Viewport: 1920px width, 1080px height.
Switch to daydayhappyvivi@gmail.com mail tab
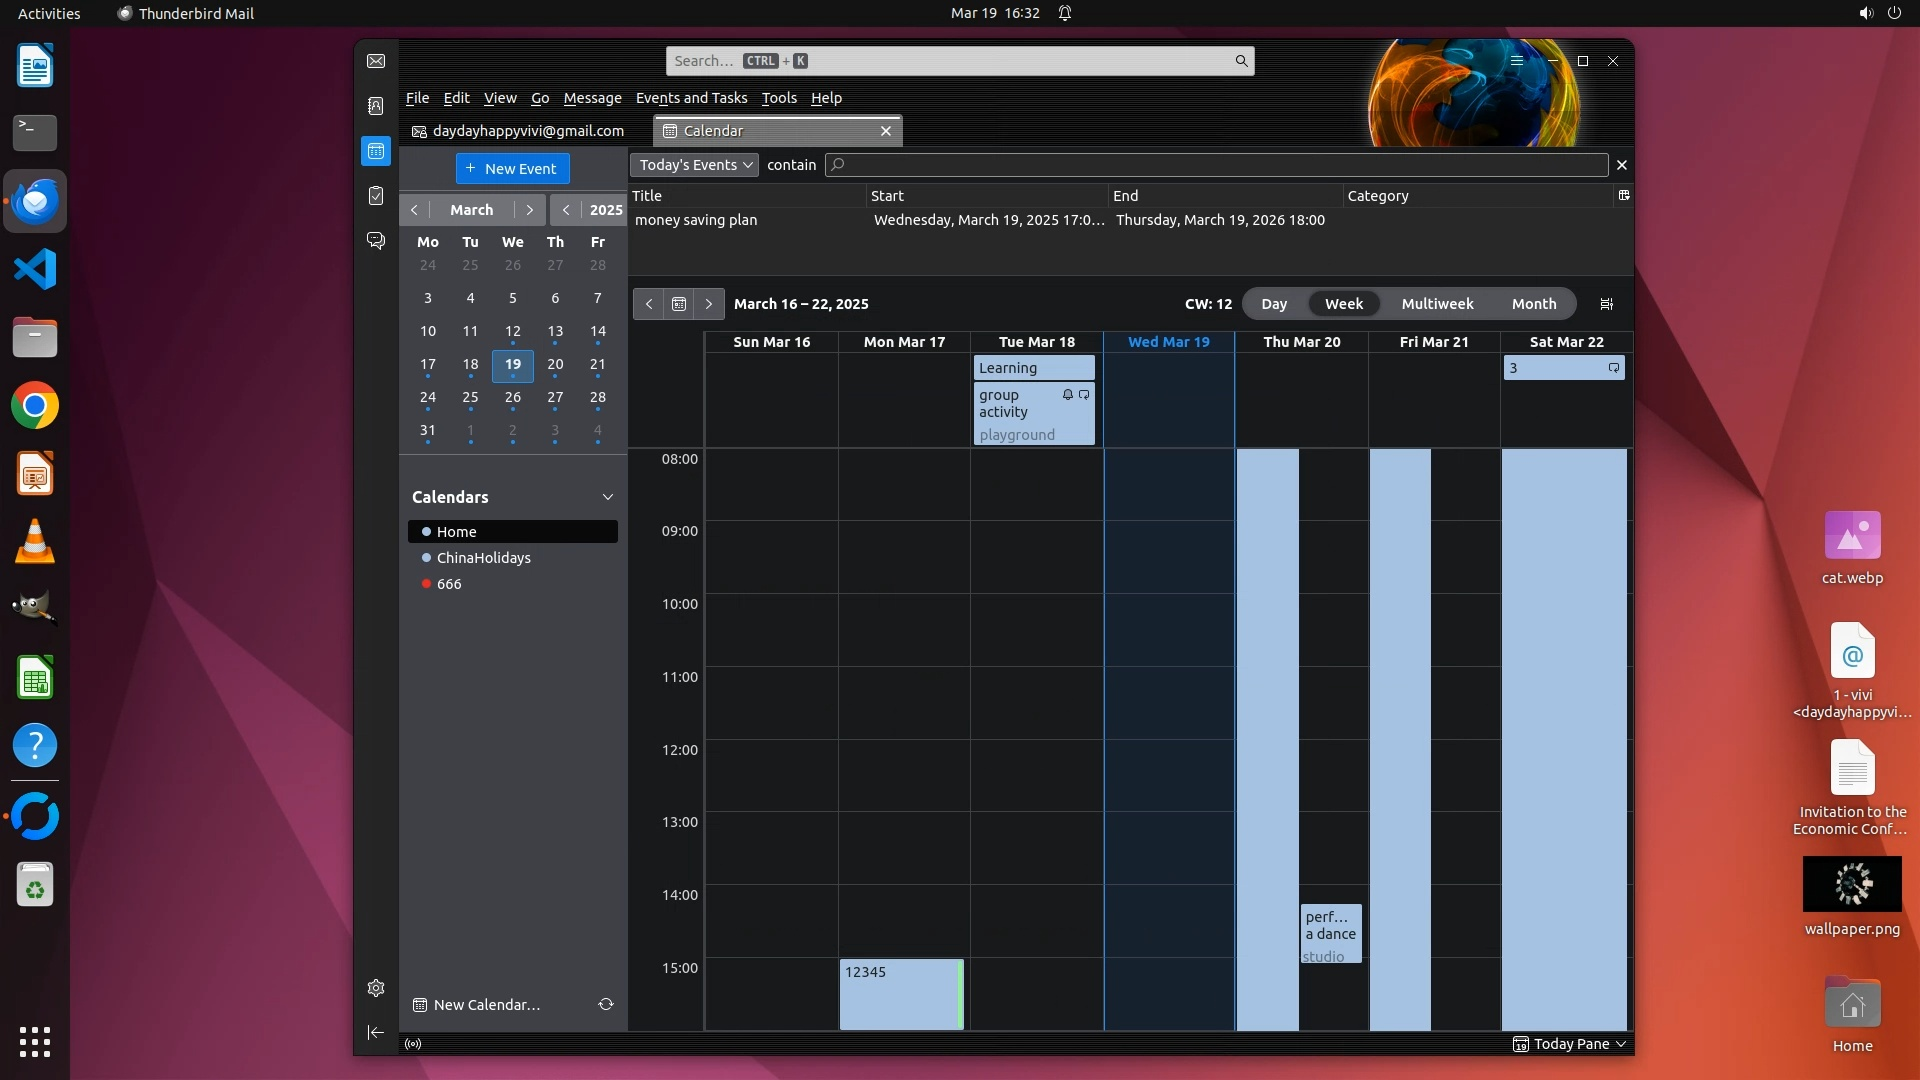(518, 131)
